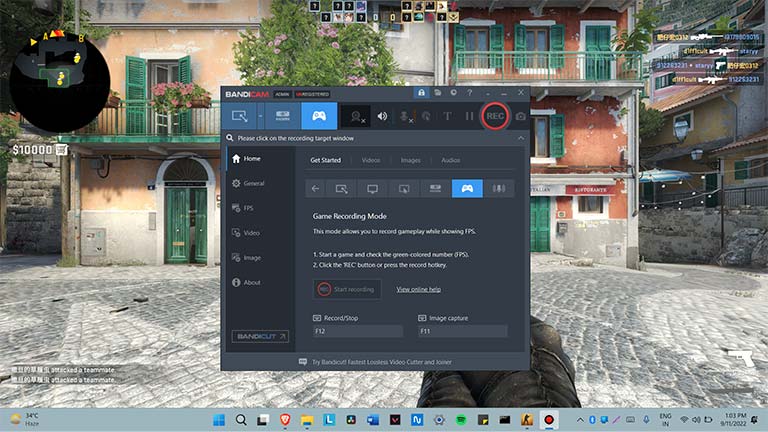Click the Image capture hotkey field showing F11
This screenshot has height=432, width=768.
[463, 331]
